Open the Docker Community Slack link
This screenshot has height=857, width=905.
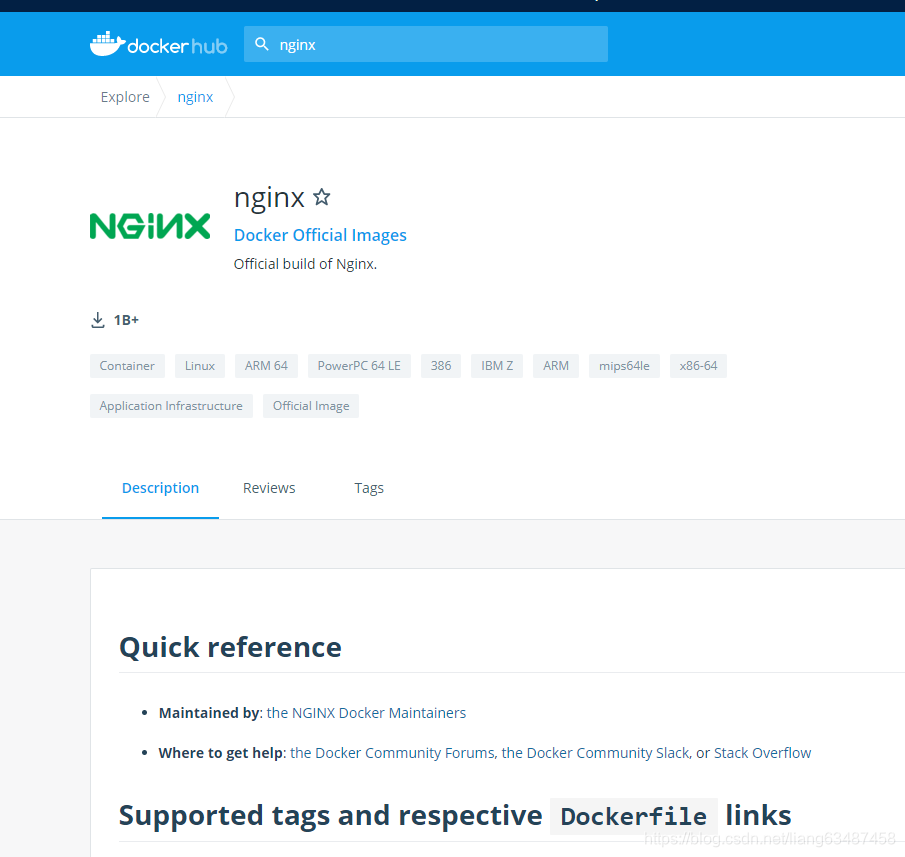pos(595,753)
